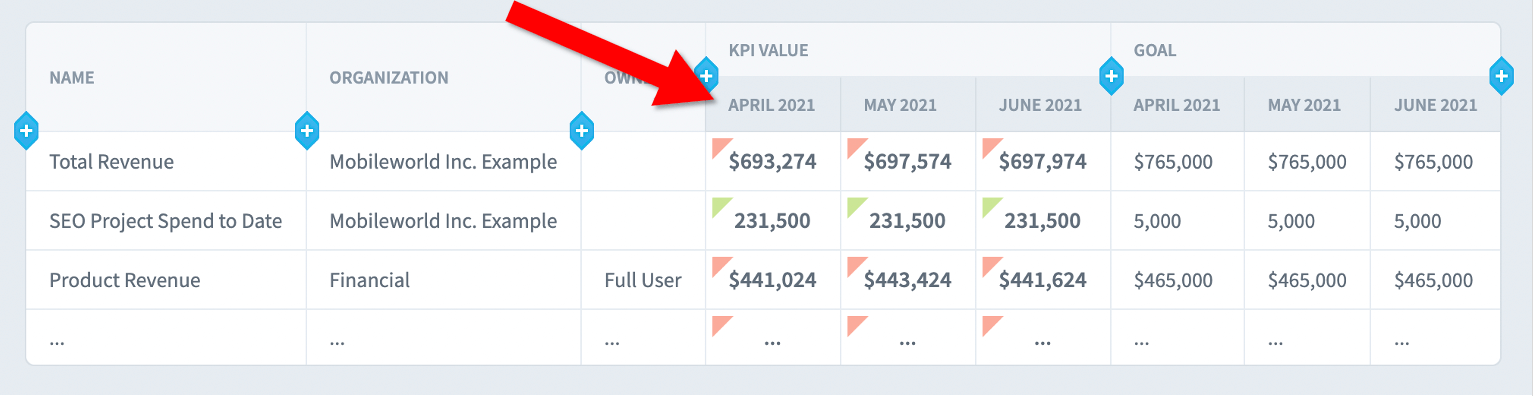The image size is (1533, 396).
Task: Select the $697,974 June KPI value cell
Action: tap(1043, 162)
